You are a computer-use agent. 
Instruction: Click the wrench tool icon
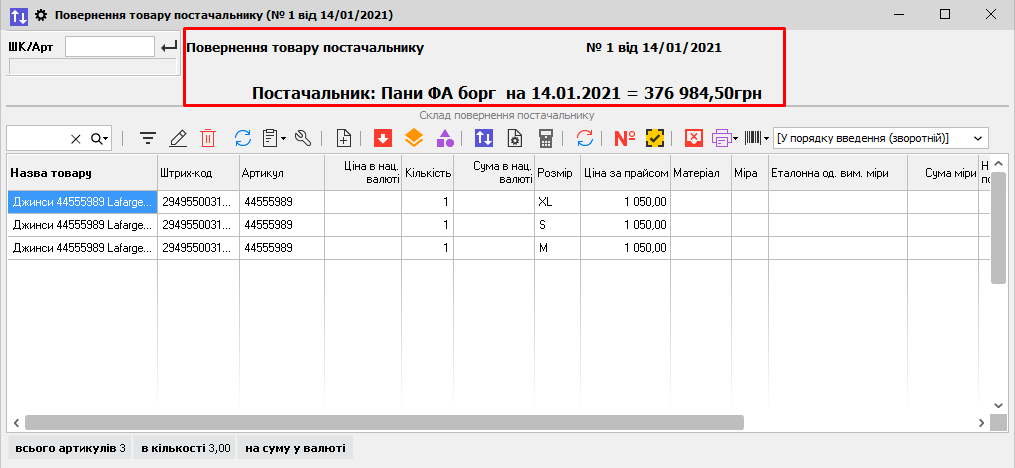pos(303,138)
